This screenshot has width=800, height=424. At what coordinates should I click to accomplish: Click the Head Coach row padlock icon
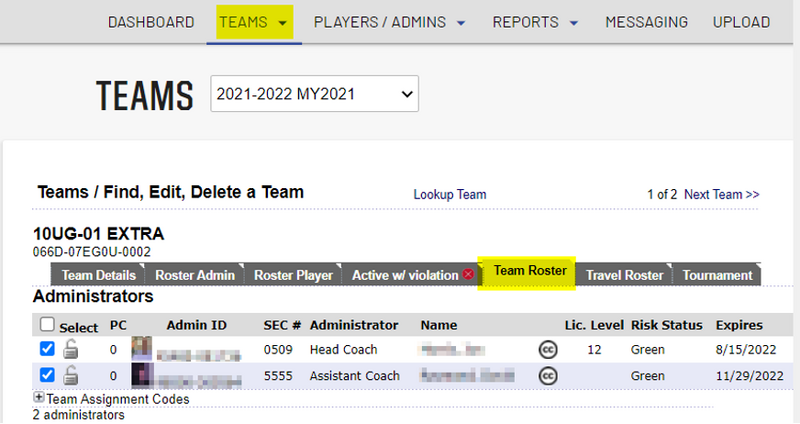70,349
